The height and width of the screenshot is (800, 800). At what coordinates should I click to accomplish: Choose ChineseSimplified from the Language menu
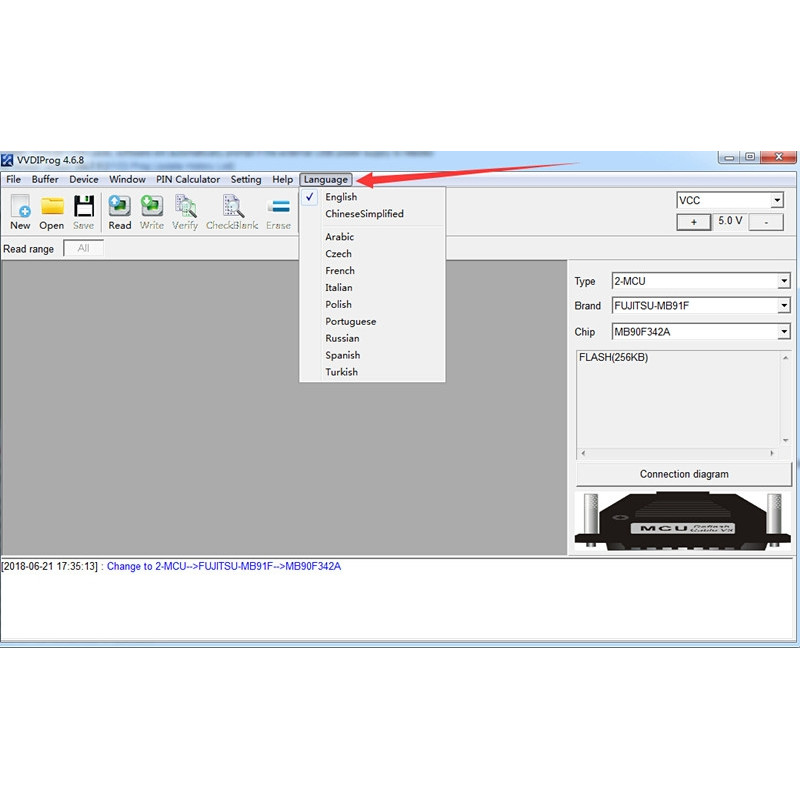click(x=364, y=214)
